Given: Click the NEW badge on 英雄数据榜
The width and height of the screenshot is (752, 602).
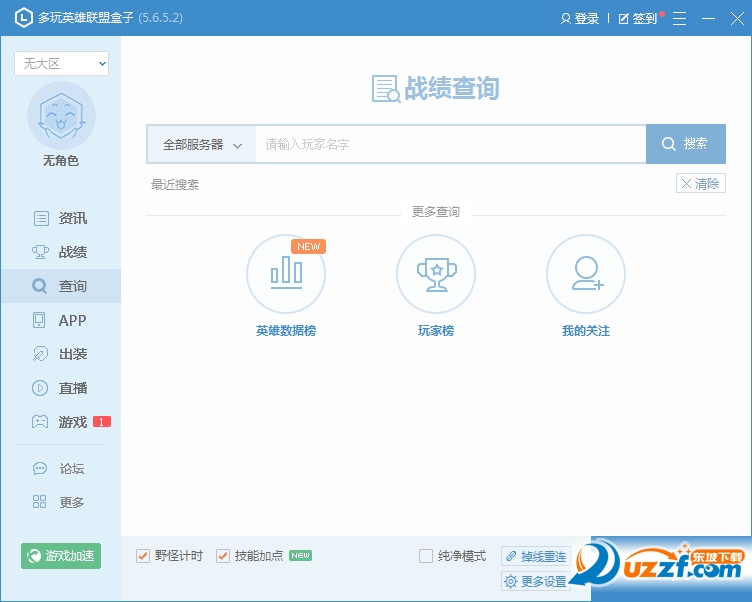Looking at the screenshot, I should 308,247.
